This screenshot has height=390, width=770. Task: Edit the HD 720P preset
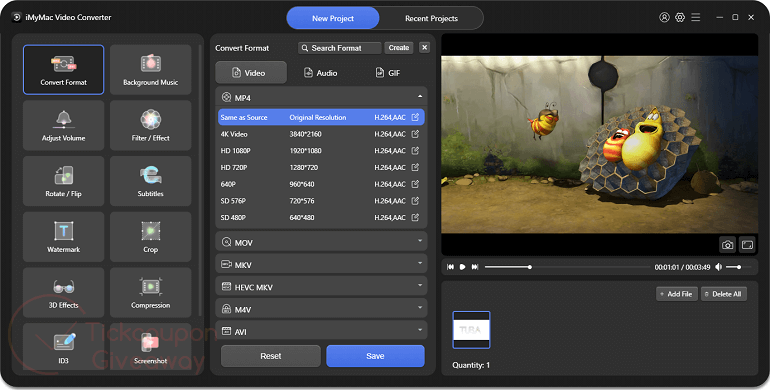tap(415, 167)
